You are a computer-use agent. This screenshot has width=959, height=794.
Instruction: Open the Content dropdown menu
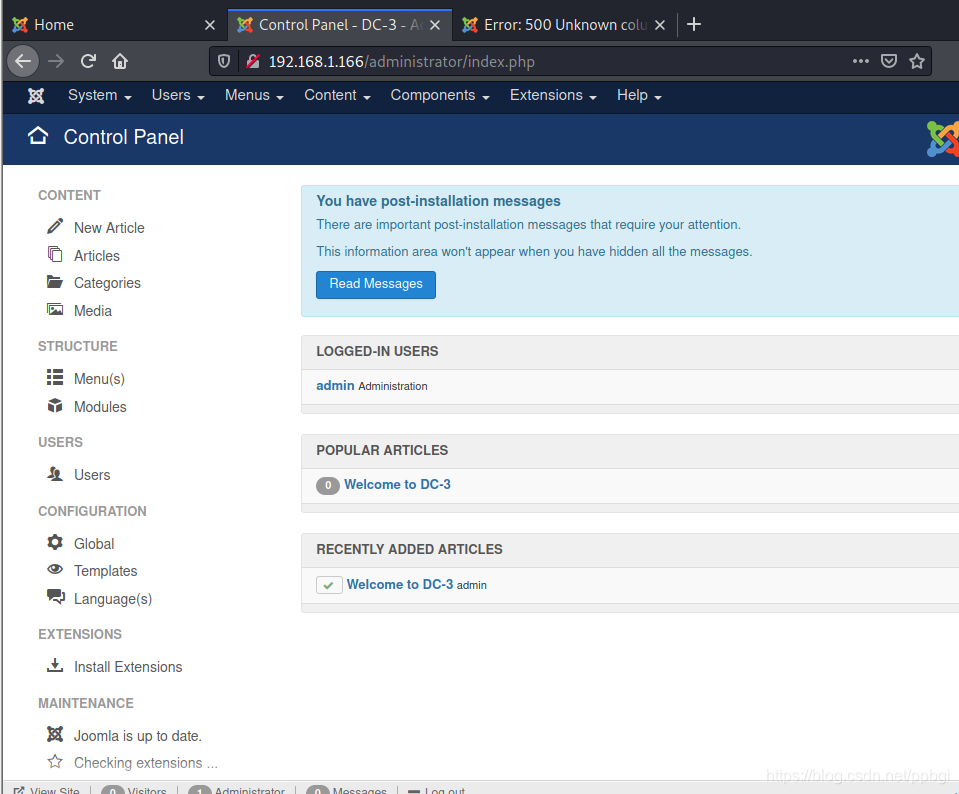pos(338,95)
